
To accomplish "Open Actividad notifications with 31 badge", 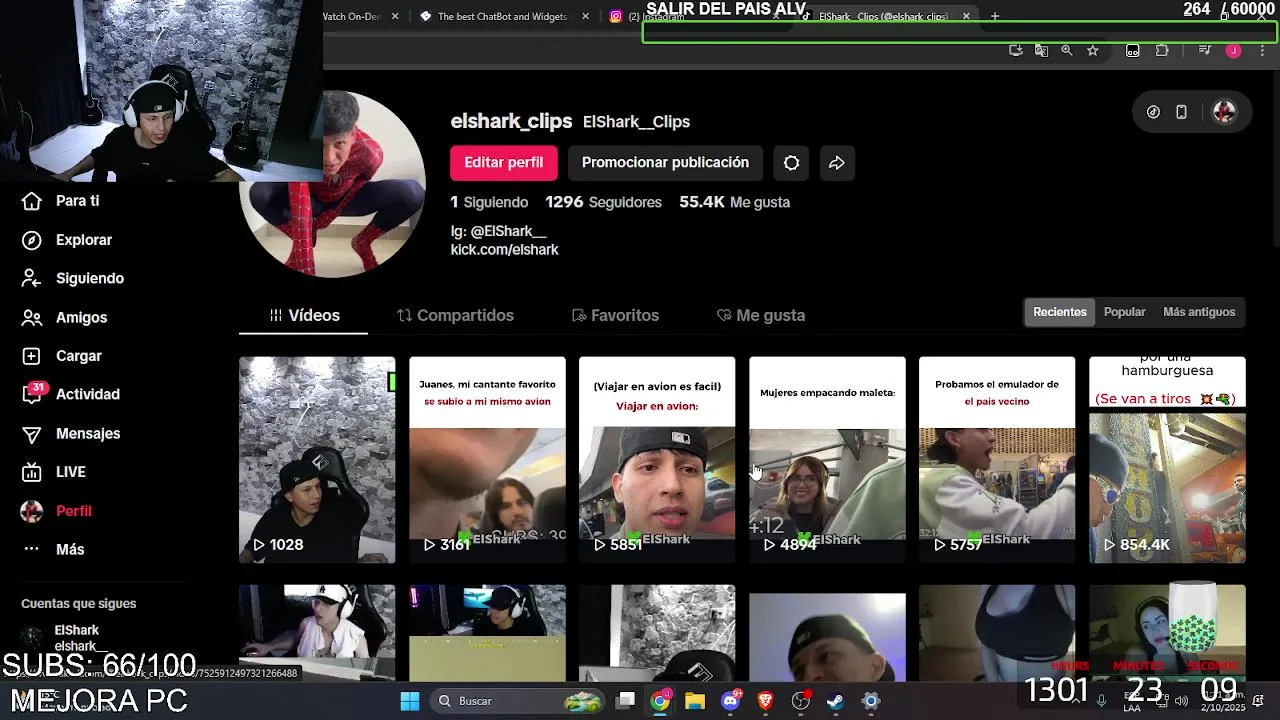I will (70, 394).
